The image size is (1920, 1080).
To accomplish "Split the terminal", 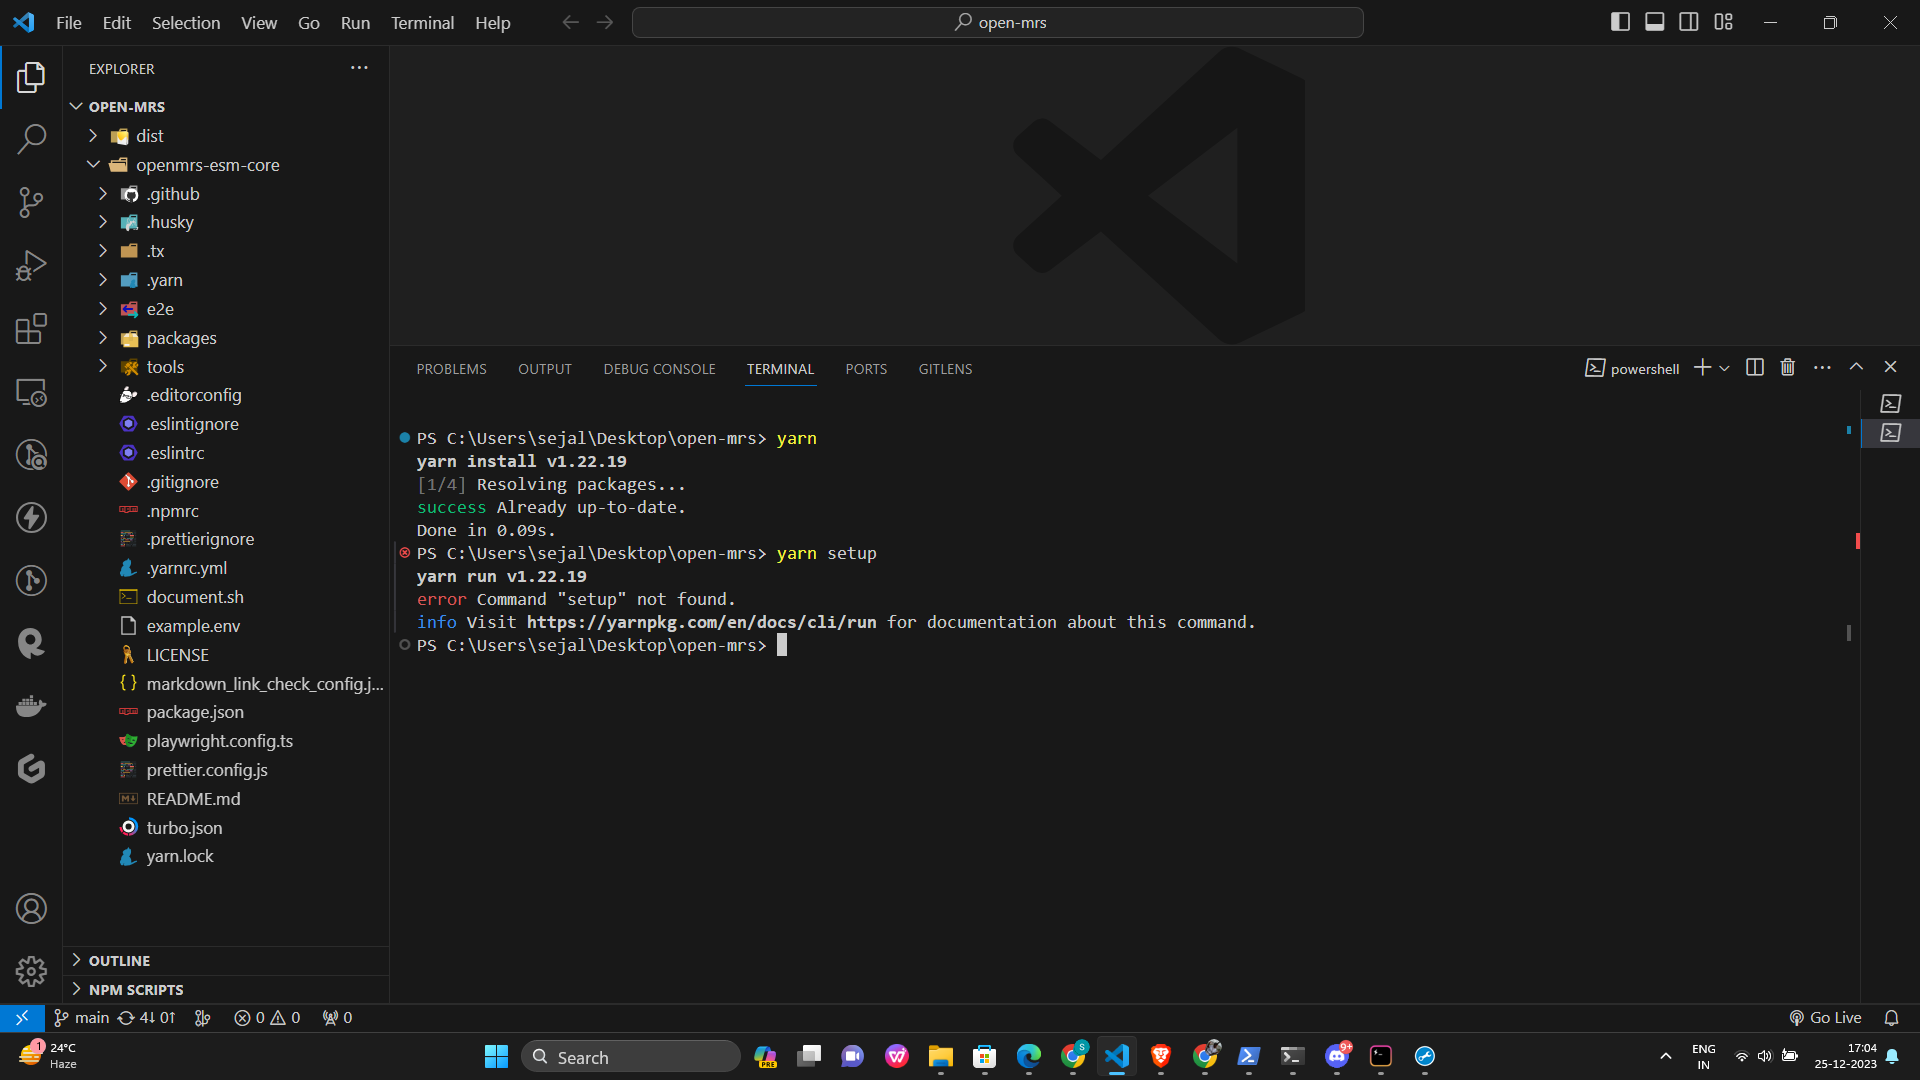I will pos(1755,367).
